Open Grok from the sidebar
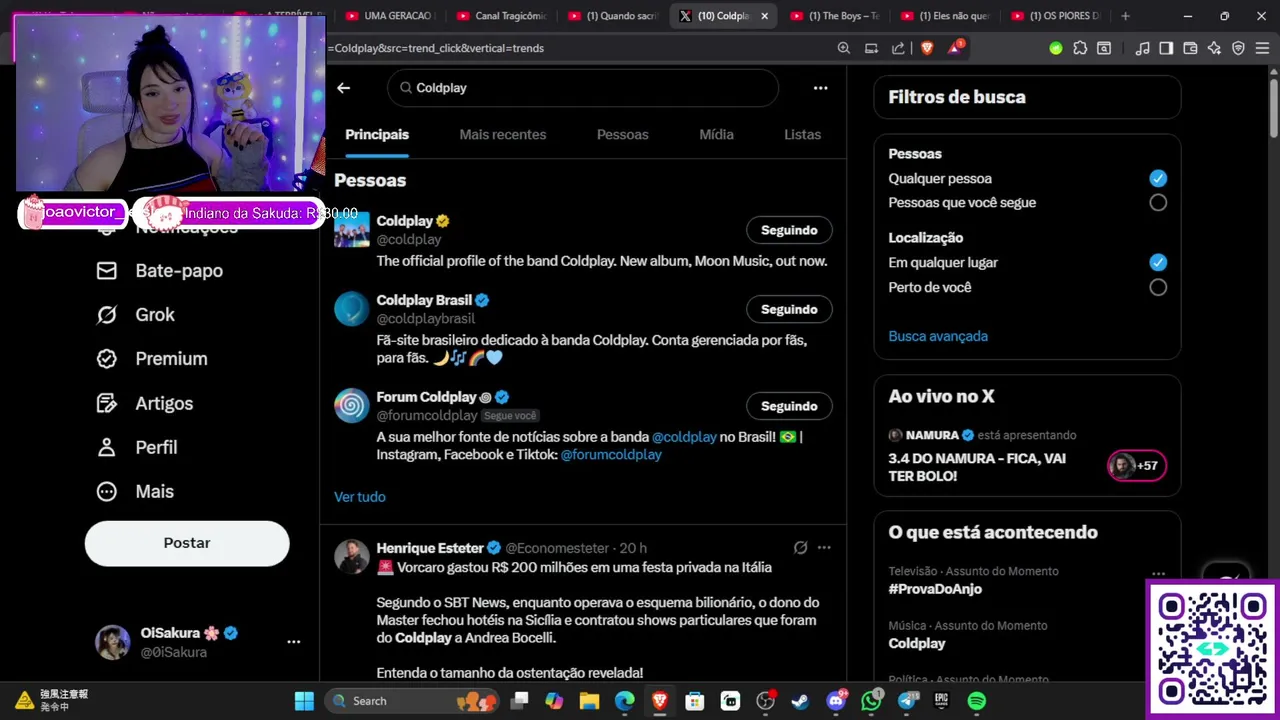Screen dimensions: 1280x720 [136, 315]
